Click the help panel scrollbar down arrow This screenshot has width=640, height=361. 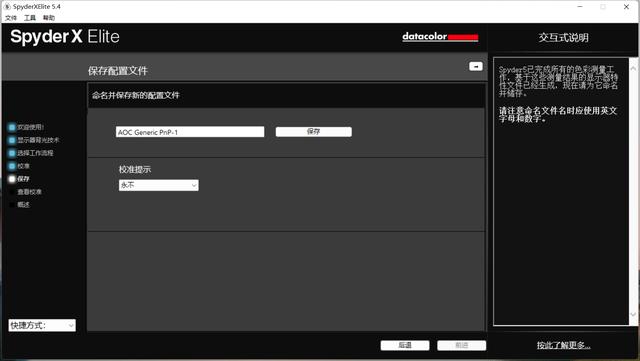pos(633,314)
